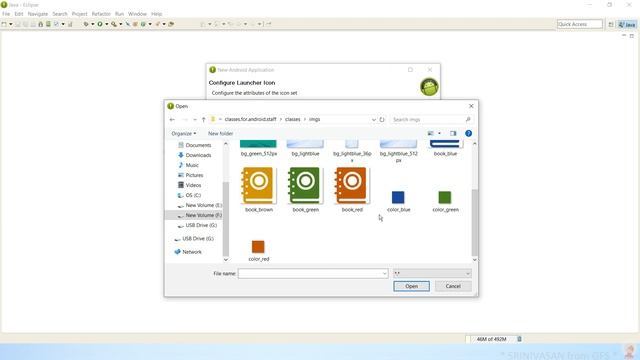
Task: Expand the File name history dropdown
Action: click(x=384, y=273)
